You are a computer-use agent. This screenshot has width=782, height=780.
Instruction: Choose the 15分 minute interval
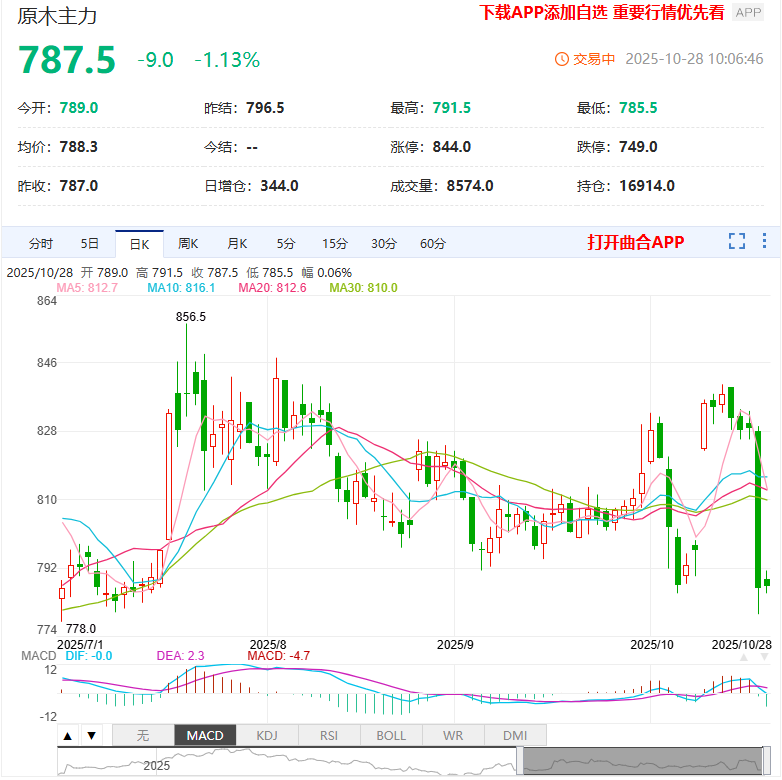pyautogui.click(x=335, y=243)
